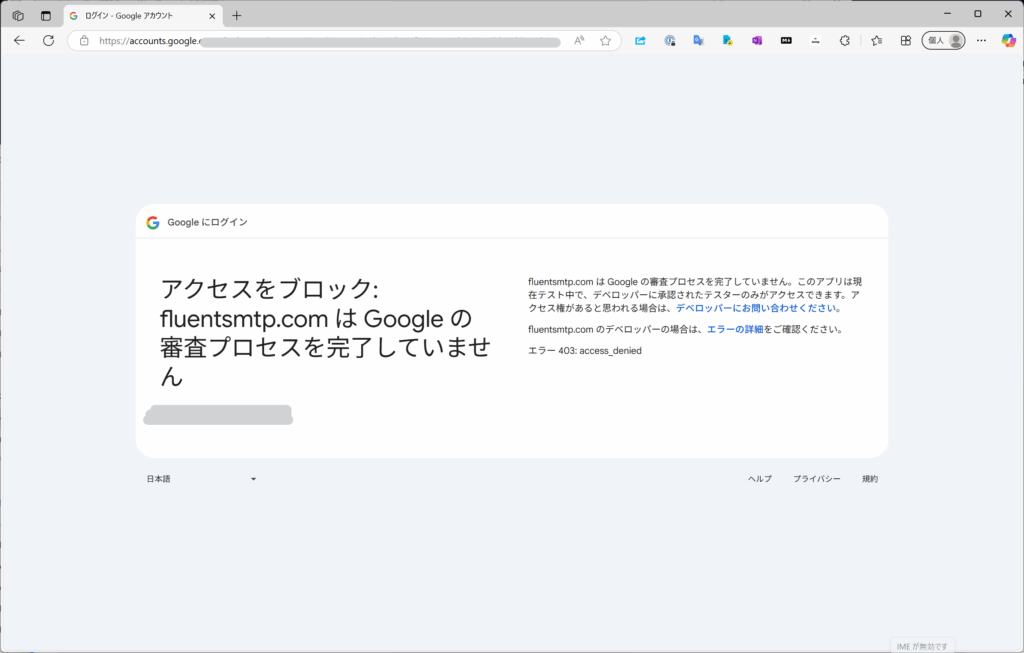Select the ログイン - Google アカウント tab

143,16
